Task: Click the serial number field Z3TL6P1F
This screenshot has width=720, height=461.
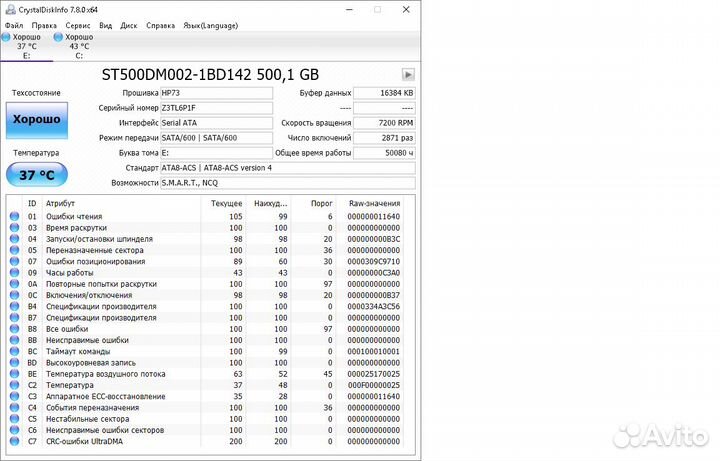Action: tap(216, 108)
